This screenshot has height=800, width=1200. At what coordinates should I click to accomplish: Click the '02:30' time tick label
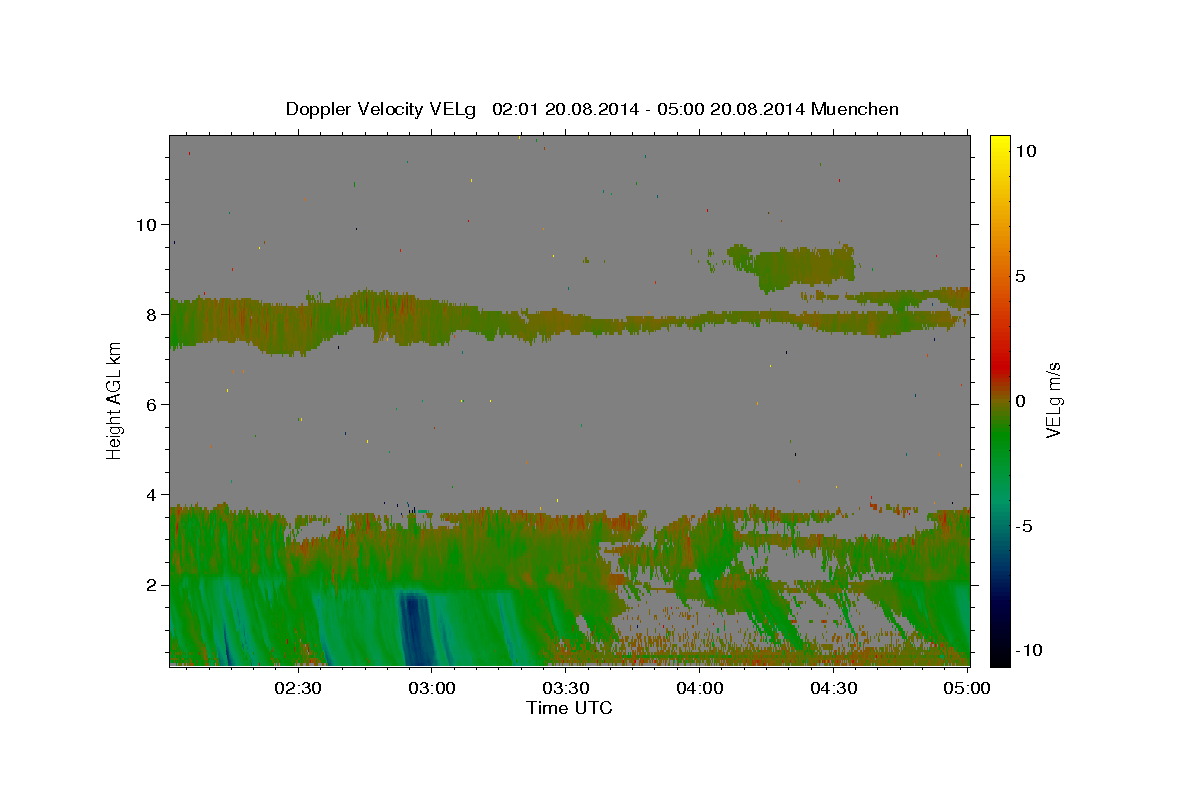click(298, 689)
